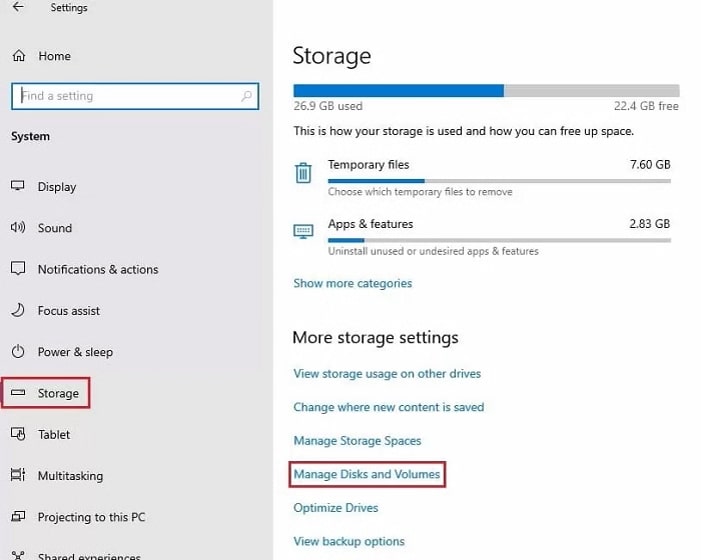Click the Find a setting search field

pos(135,96)
